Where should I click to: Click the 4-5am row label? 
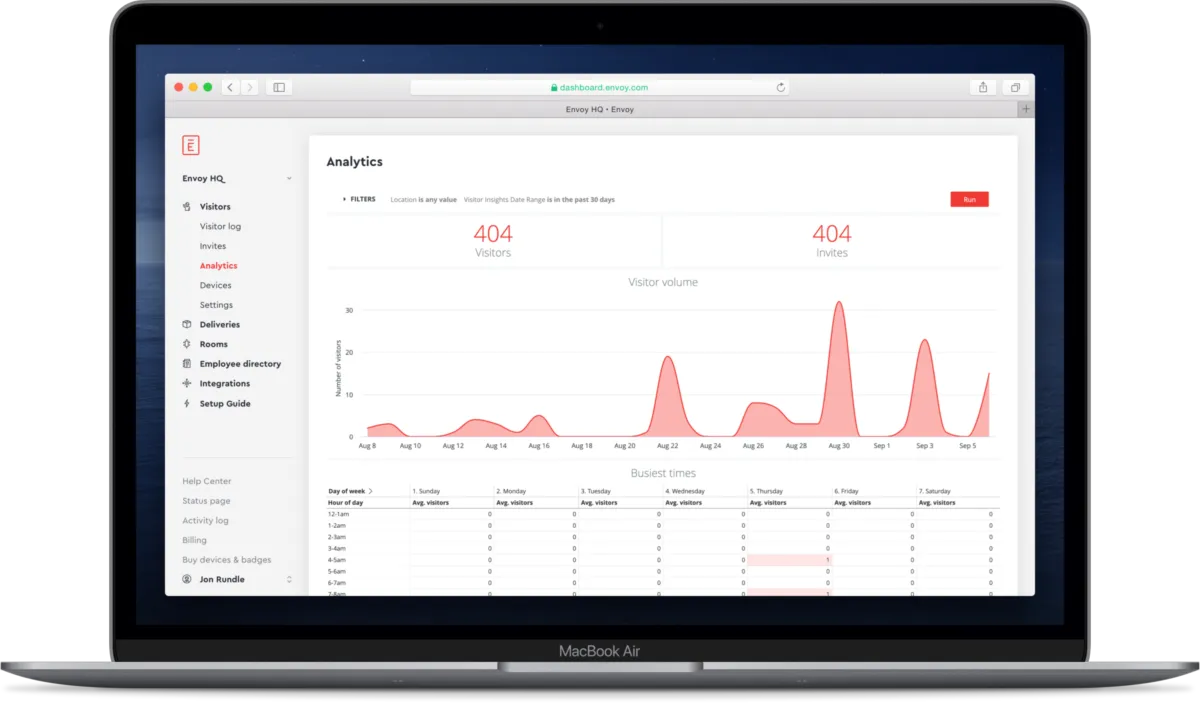coord(337,560)
